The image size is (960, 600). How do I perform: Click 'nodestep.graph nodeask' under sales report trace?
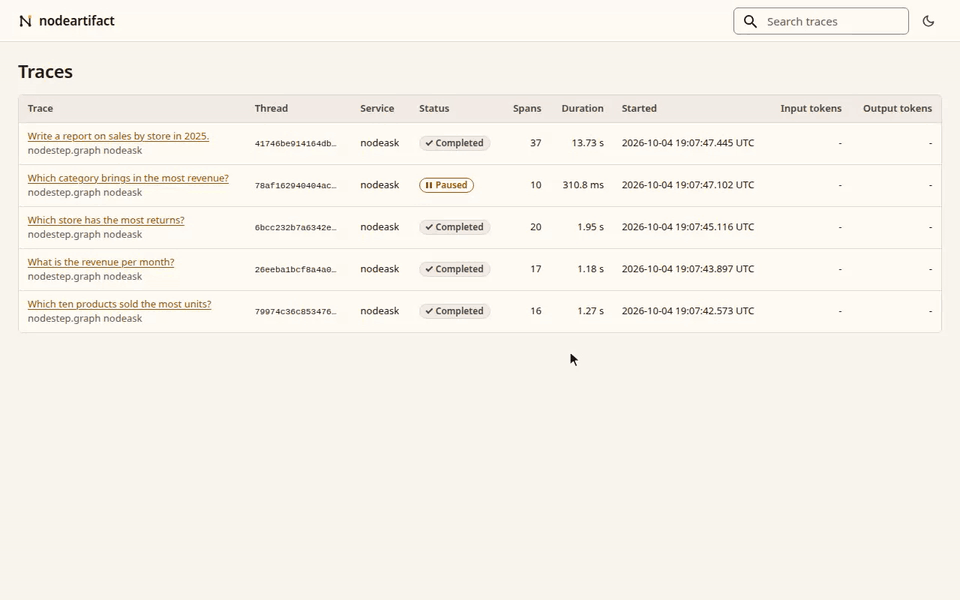tap(84, 151)
